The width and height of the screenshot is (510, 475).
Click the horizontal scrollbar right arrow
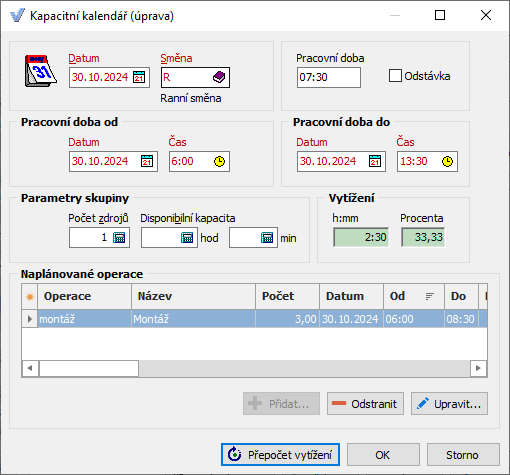[x=479, y=368]
